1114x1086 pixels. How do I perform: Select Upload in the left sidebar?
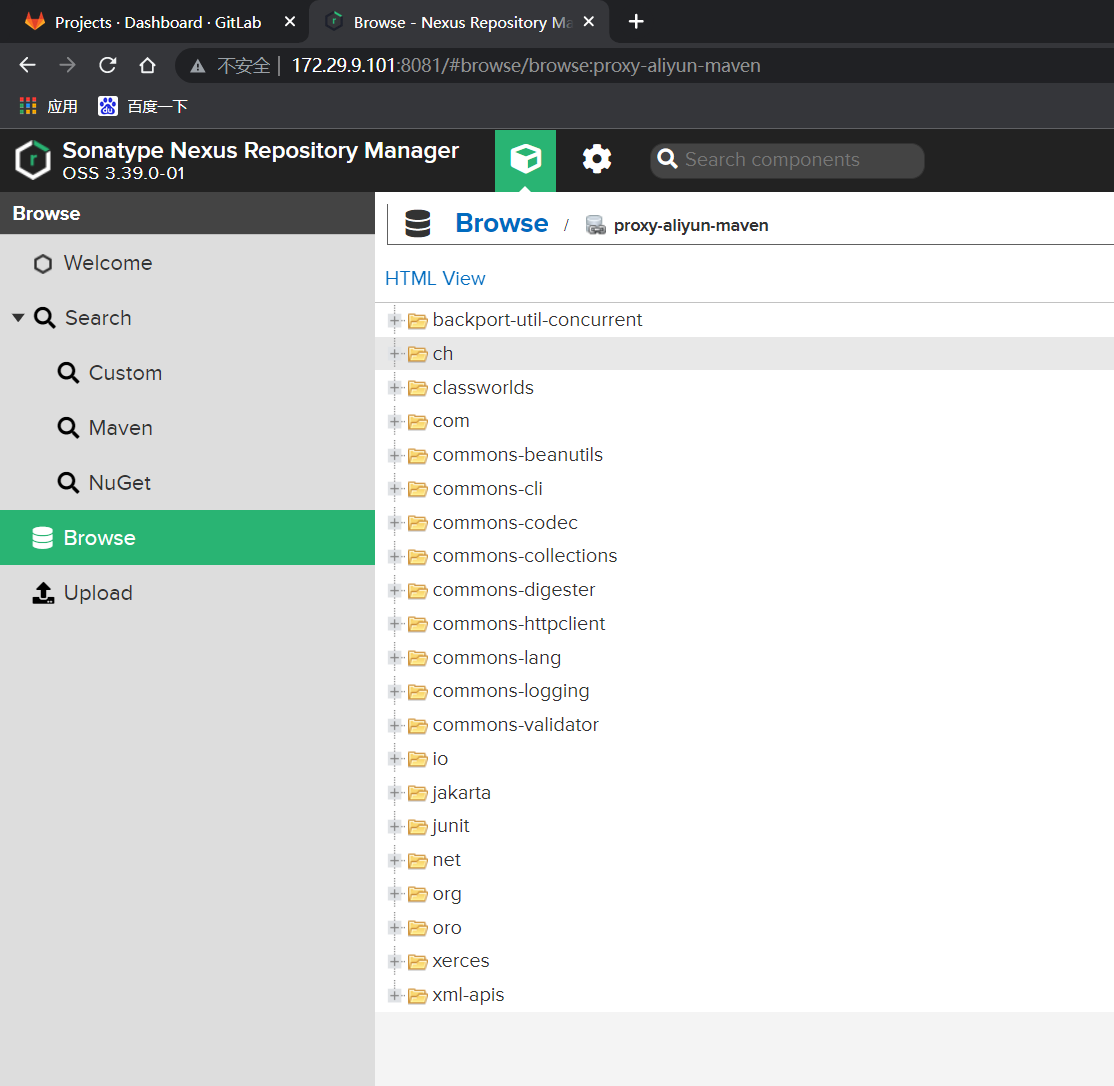click(x=97, y=593)
